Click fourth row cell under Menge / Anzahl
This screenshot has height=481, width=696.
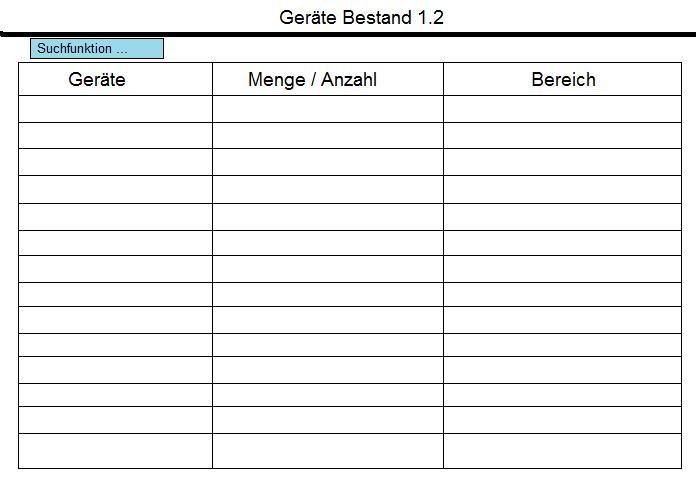point(328,189)
